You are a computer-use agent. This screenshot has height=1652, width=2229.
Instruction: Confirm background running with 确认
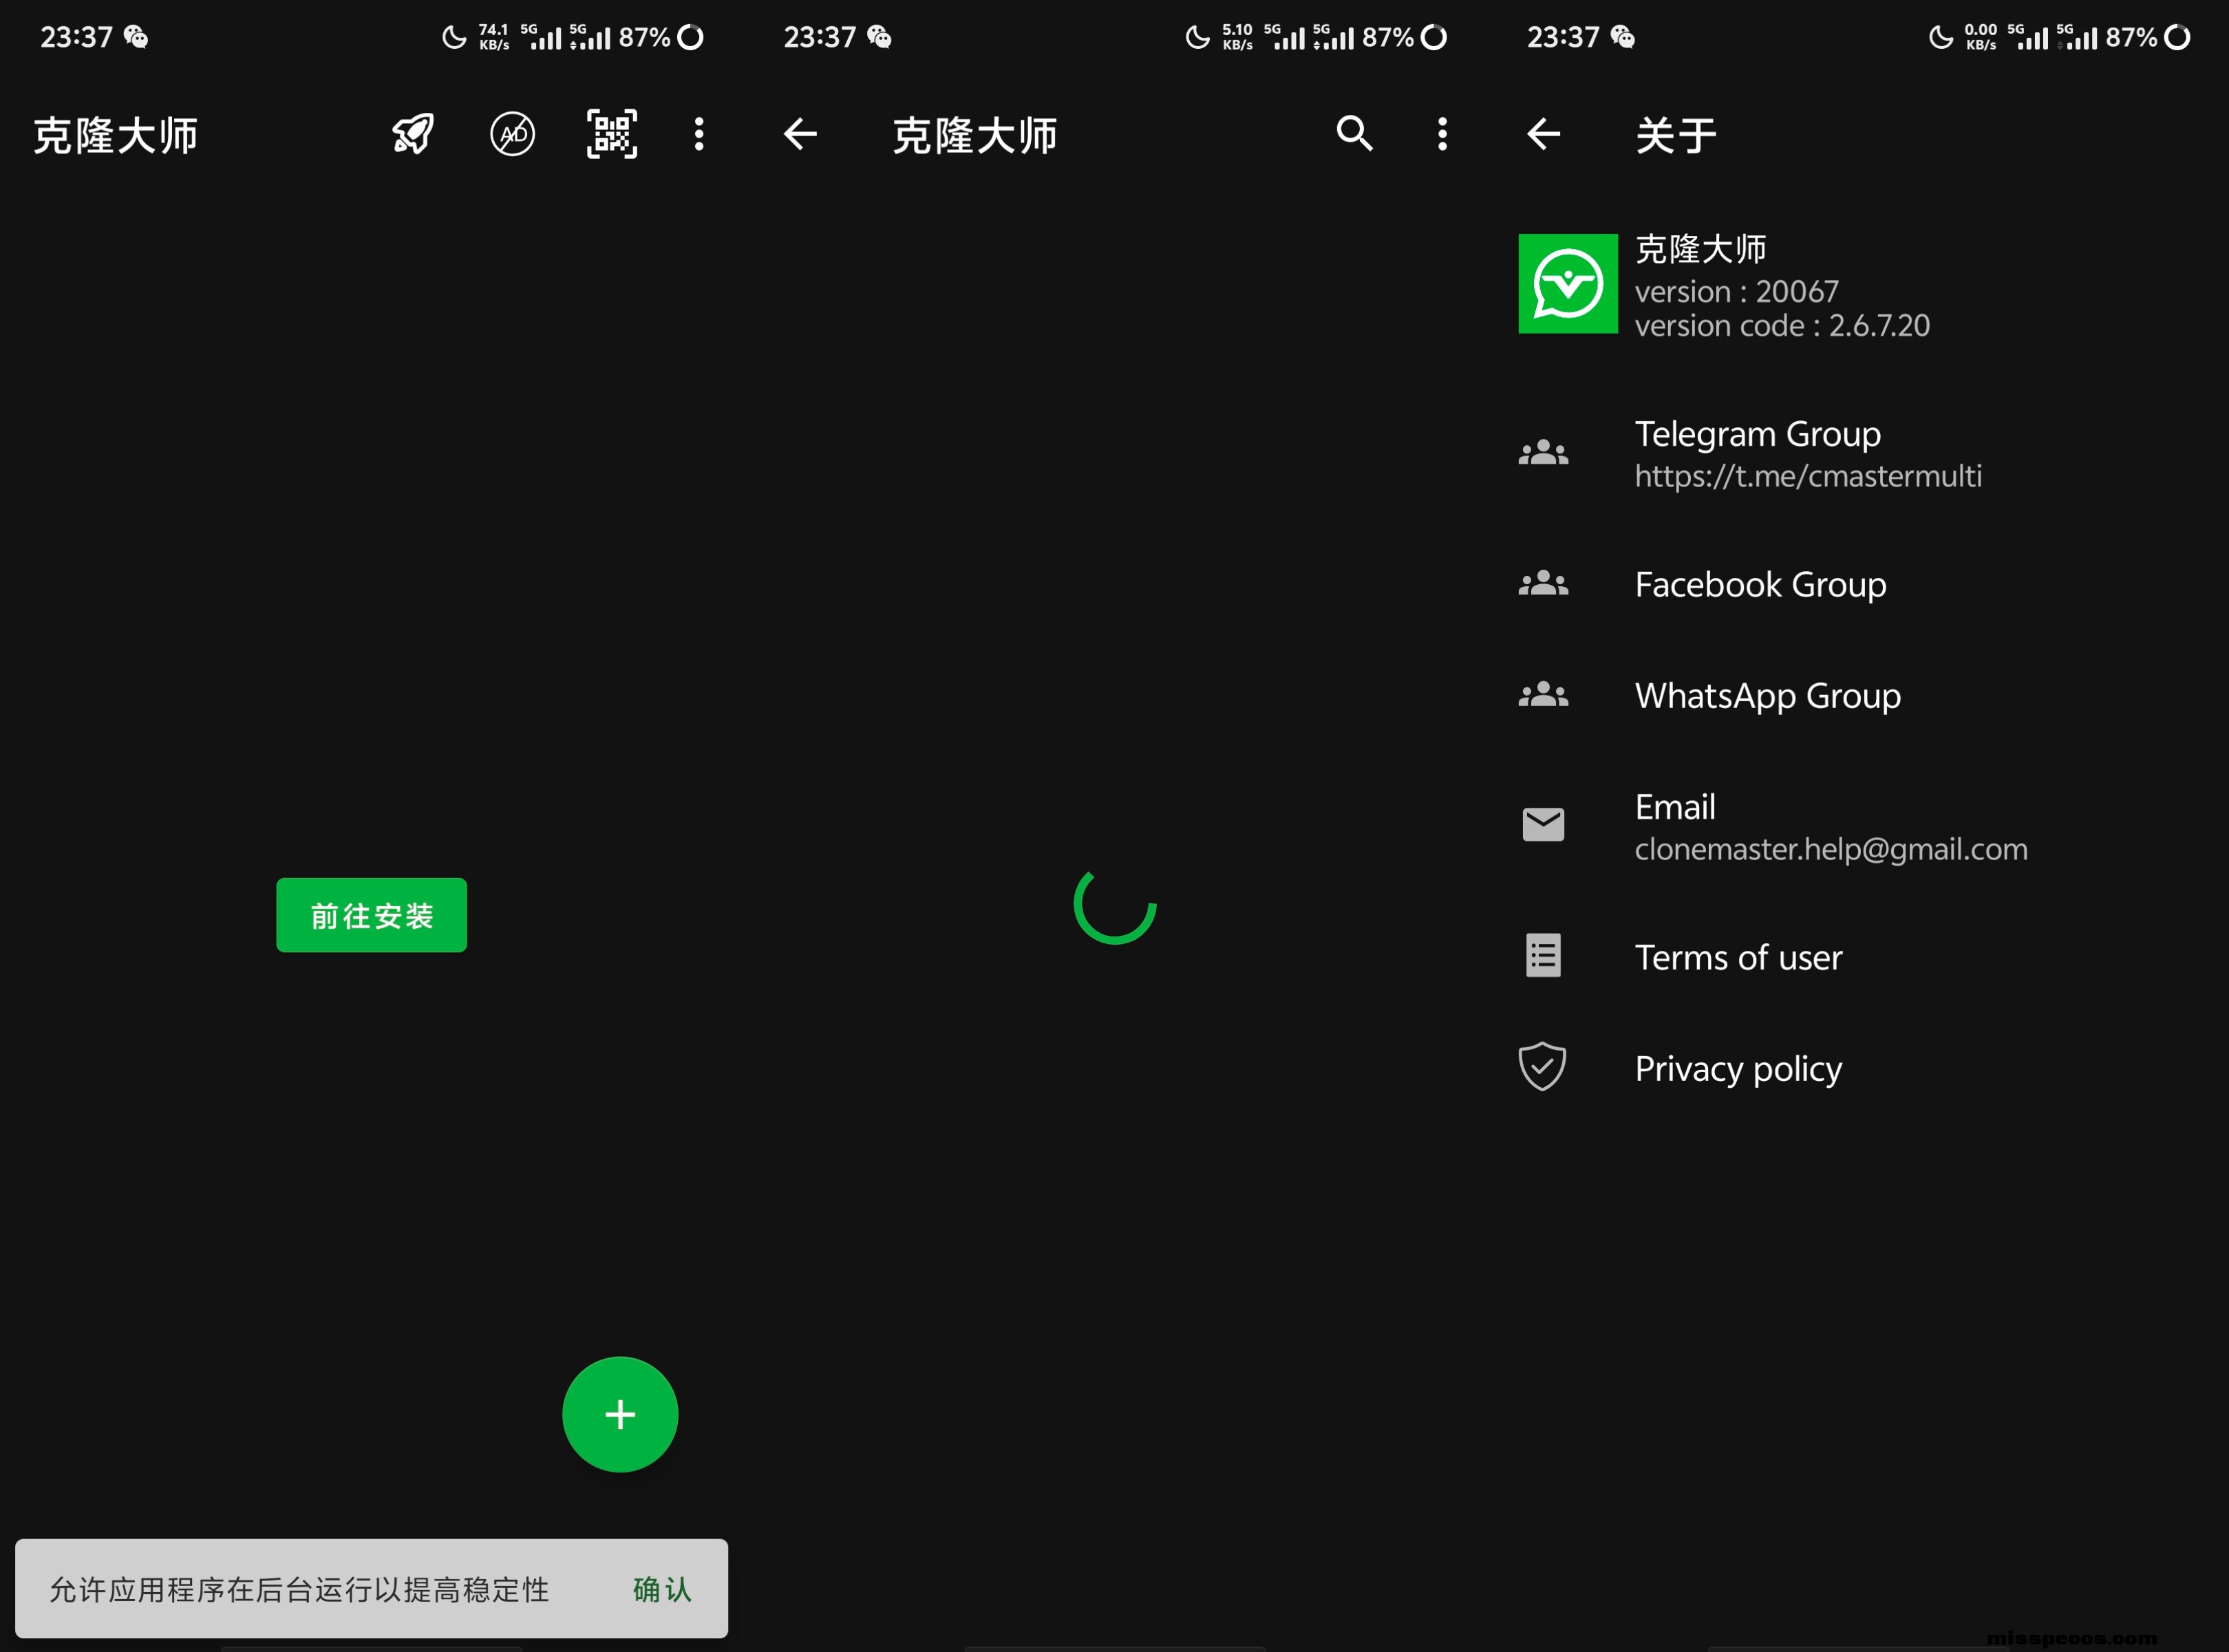click(662, 1589)
